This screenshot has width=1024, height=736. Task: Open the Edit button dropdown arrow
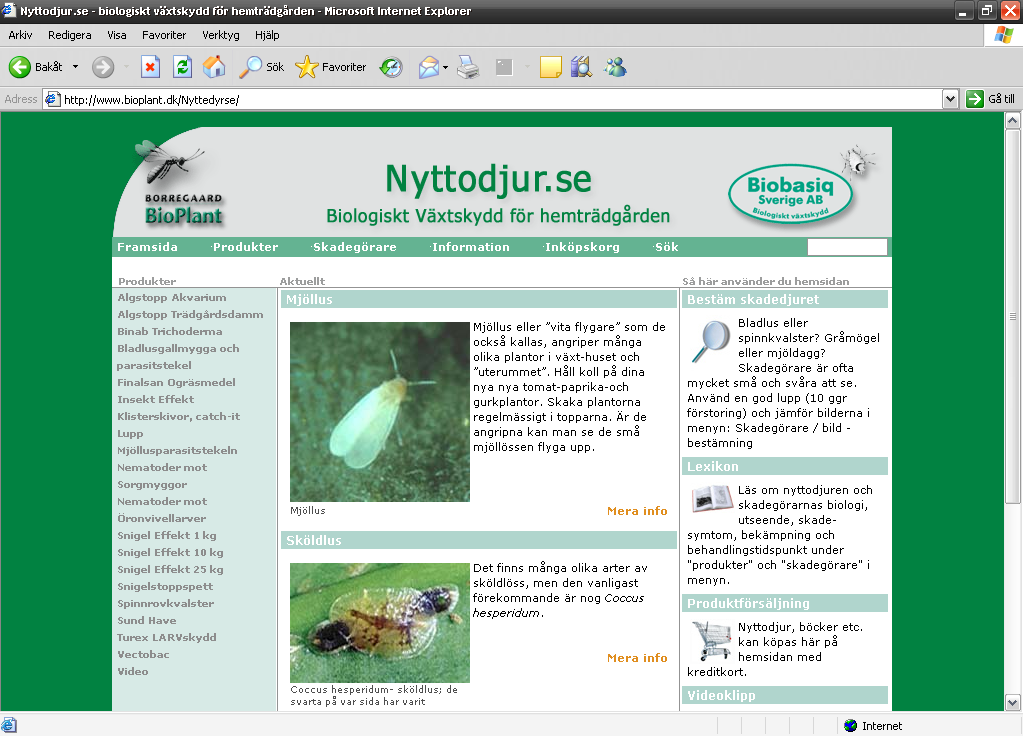click(x=526, y=67)
